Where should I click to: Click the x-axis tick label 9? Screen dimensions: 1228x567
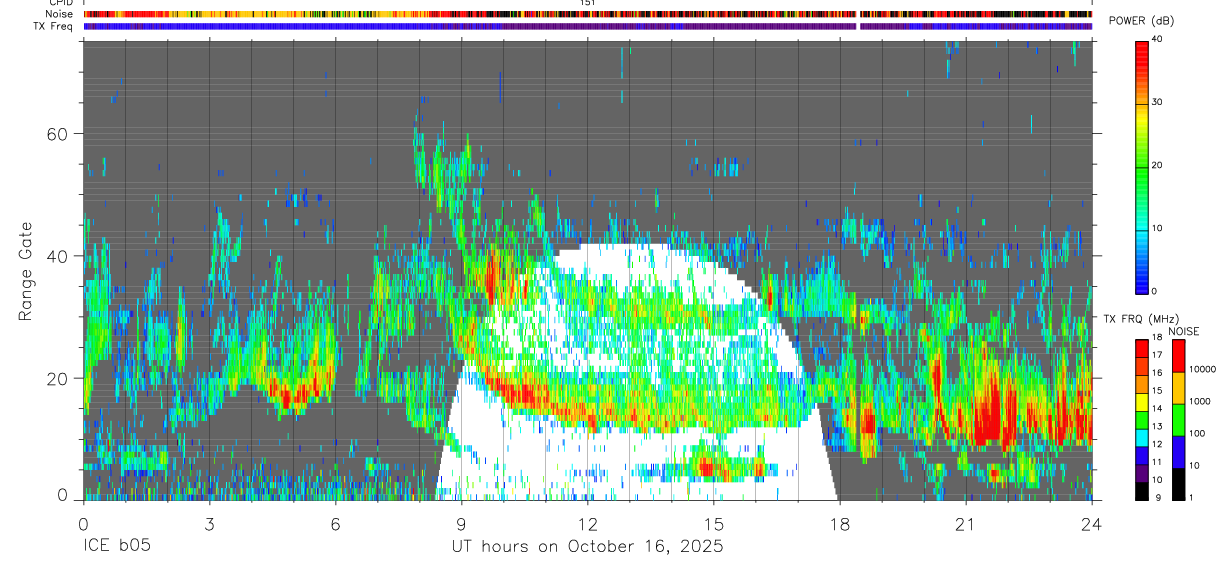coord(461,524)
